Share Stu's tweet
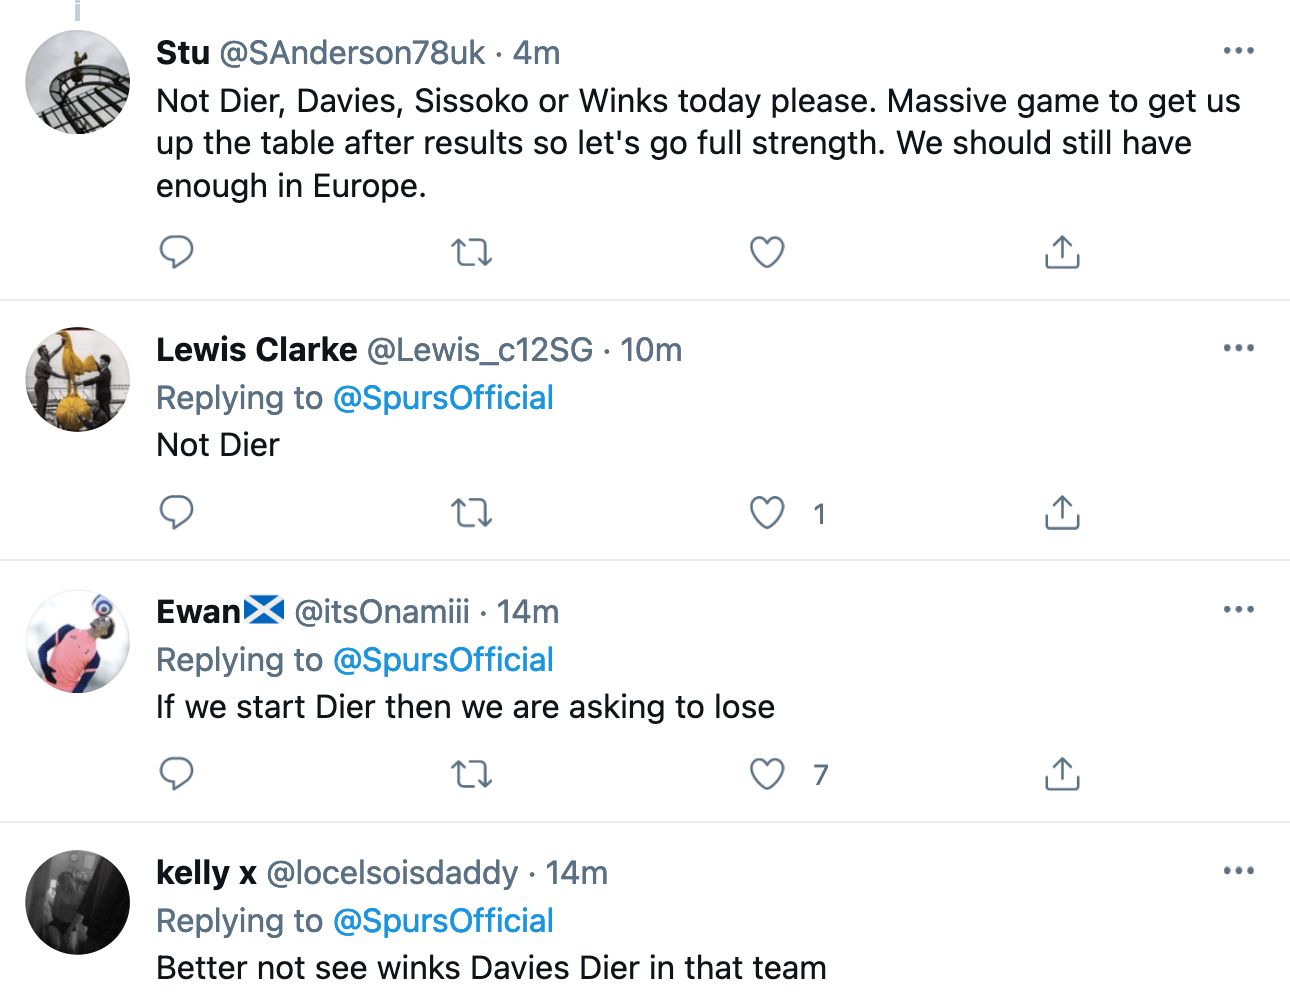Image resolution: width=1290 pixels, height=1002 pixels. pyautogui.click(x=1062, y=252)
